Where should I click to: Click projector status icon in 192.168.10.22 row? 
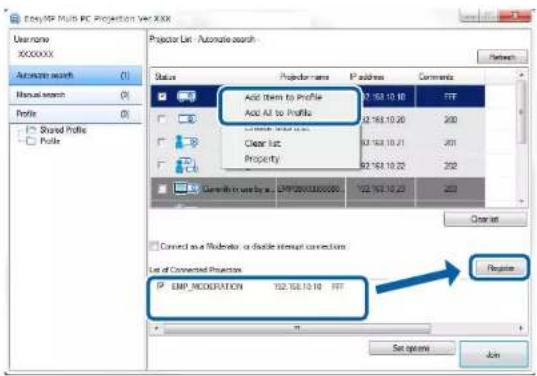(186, 165)
